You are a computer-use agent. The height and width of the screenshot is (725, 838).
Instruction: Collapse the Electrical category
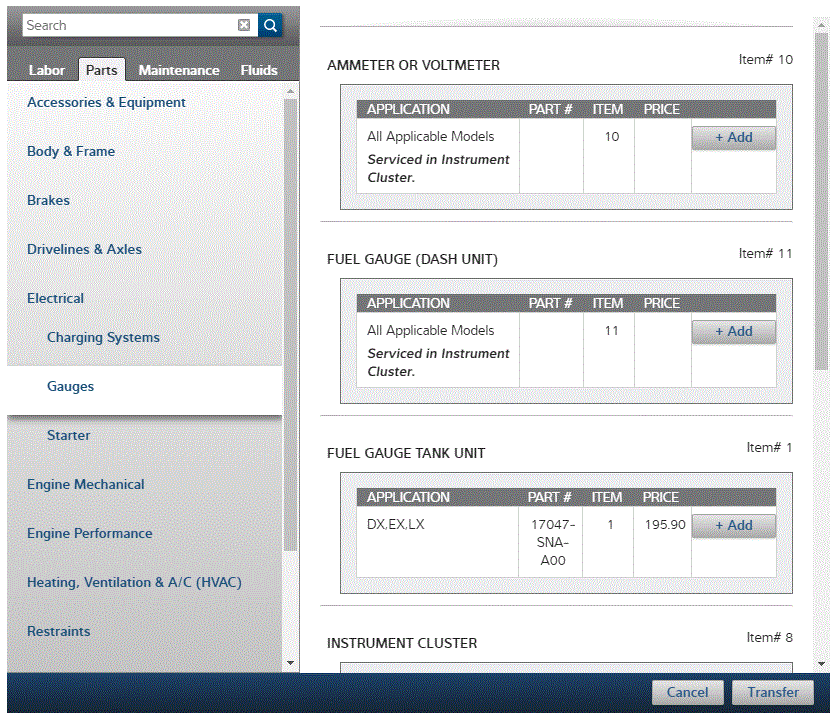(x=55, y=298)
